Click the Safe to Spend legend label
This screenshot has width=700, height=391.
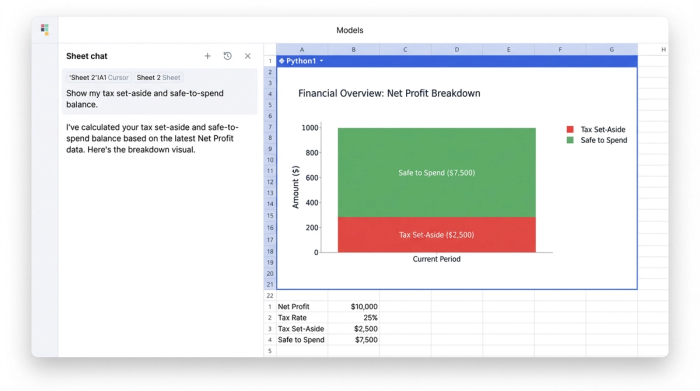pos(604,140)
